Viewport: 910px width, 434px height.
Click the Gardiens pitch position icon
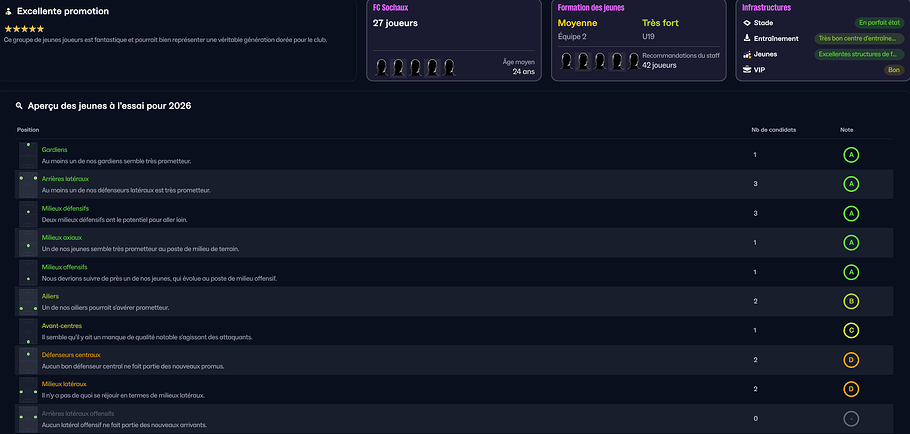(x=27, y=155)
